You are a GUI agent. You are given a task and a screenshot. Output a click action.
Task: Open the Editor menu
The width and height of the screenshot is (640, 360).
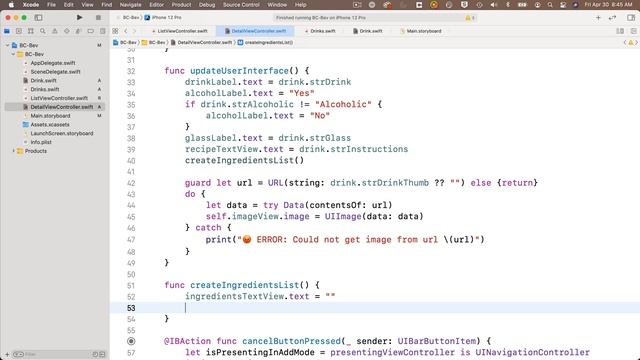point(156,5)
